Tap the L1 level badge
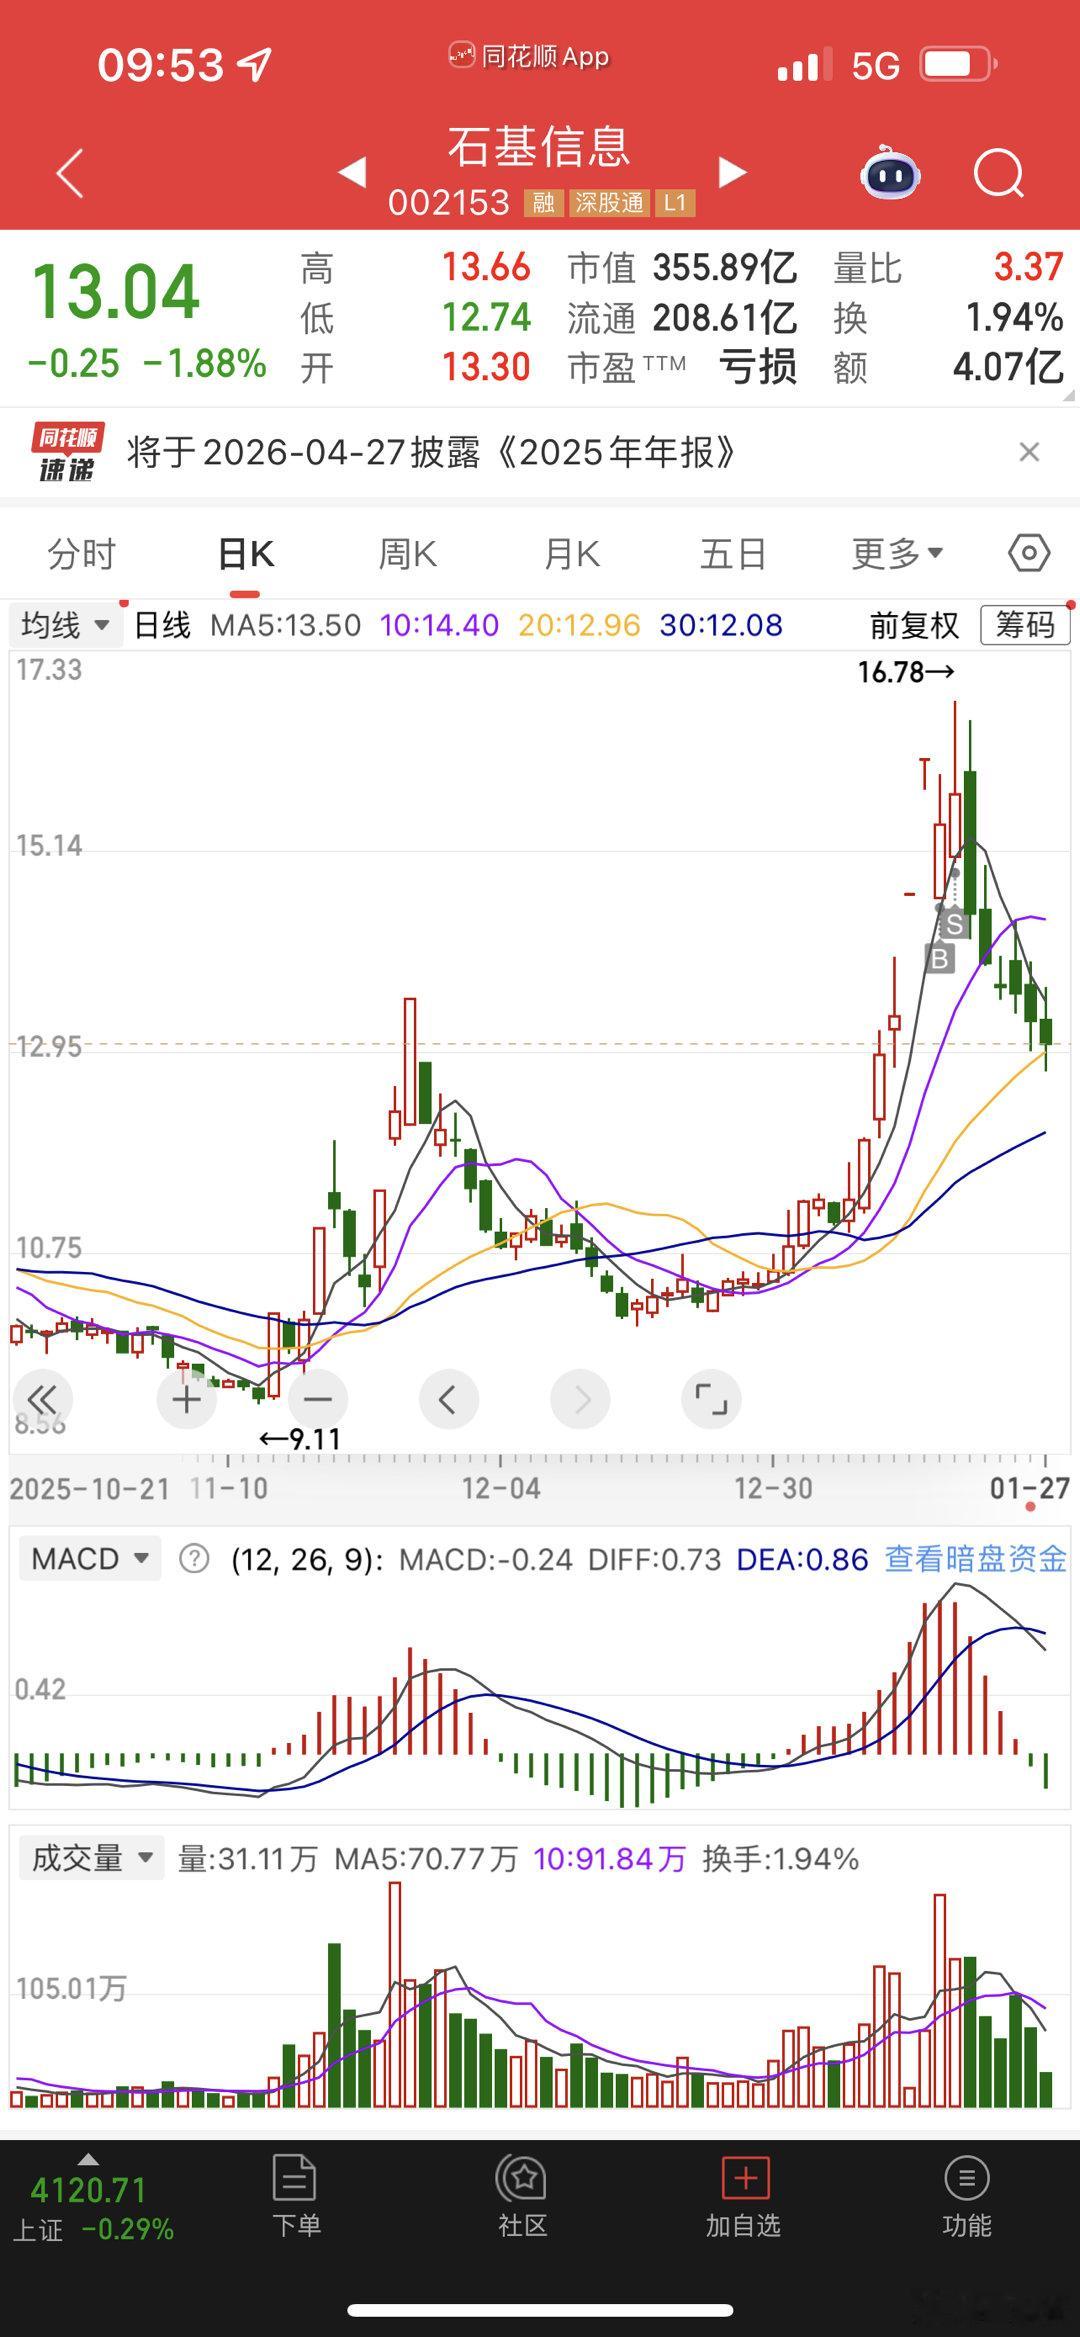The height and width of the screenshot is (2337, 1080). pyautogui.click(x=675, y=203)
